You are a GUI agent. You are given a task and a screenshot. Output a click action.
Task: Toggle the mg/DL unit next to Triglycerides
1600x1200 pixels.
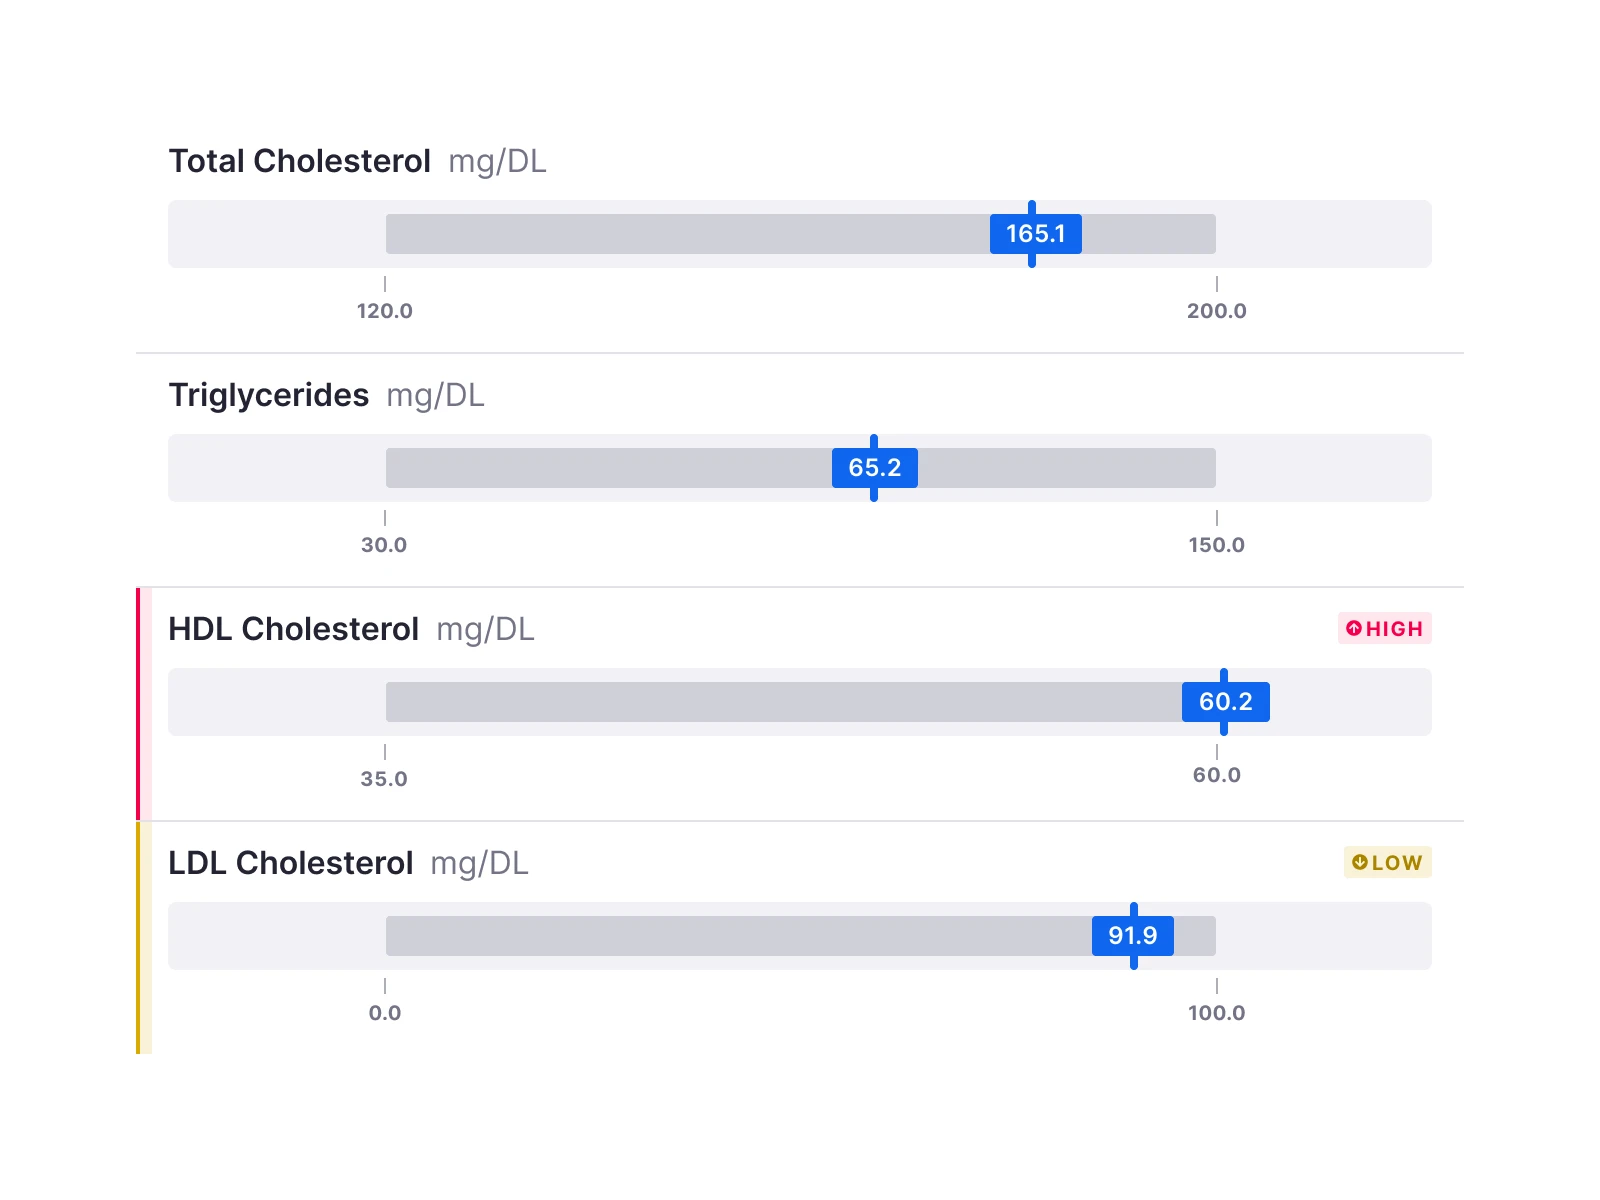pyautogui.click(x=438, y=395)
